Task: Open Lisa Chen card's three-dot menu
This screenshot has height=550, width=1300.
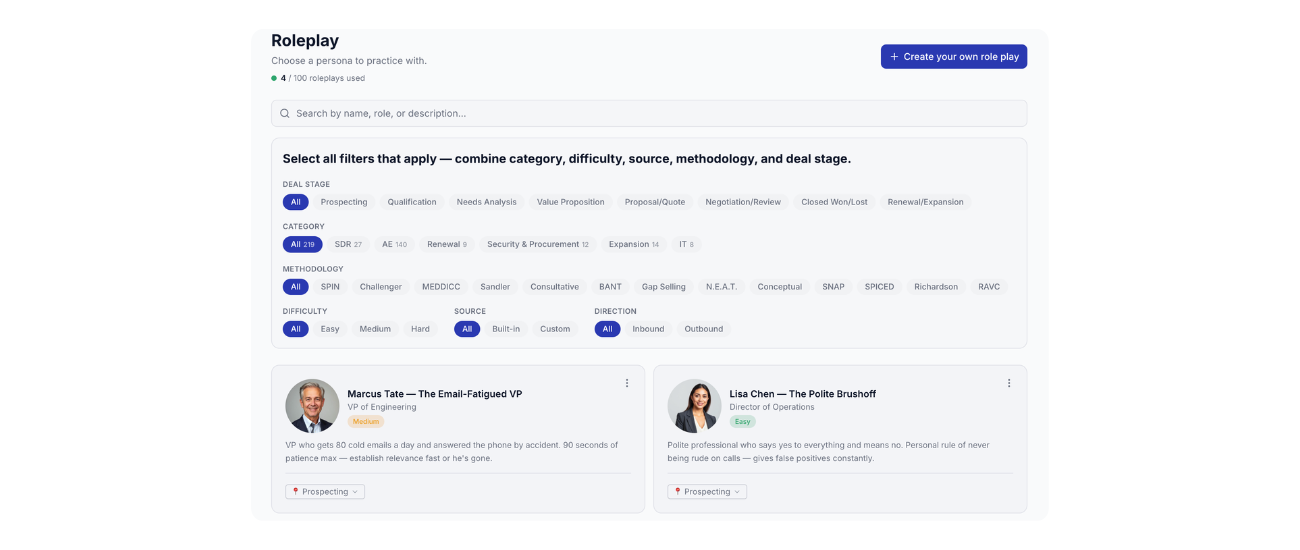Action: tap(1009, 383)
